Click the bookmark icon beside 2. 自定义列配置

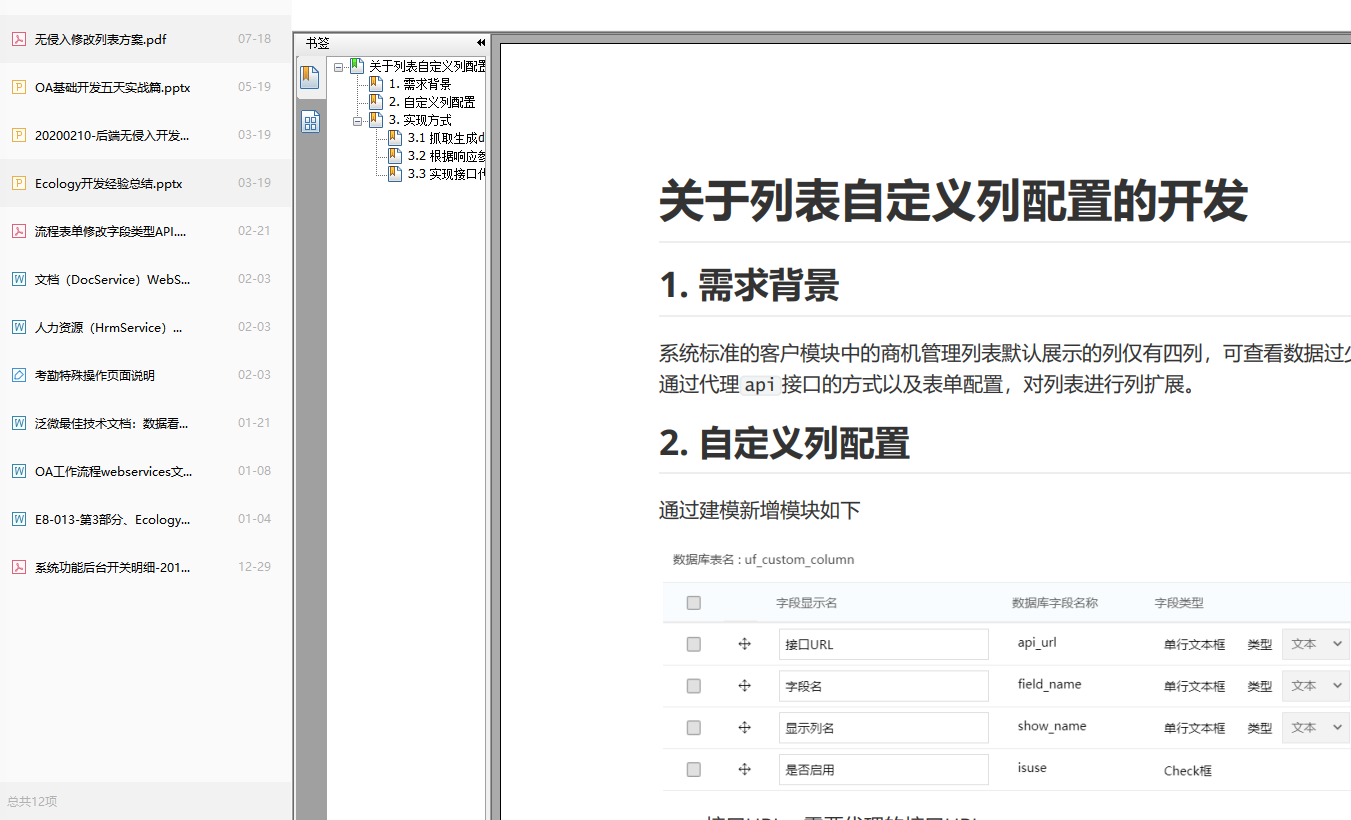[378, 101]
